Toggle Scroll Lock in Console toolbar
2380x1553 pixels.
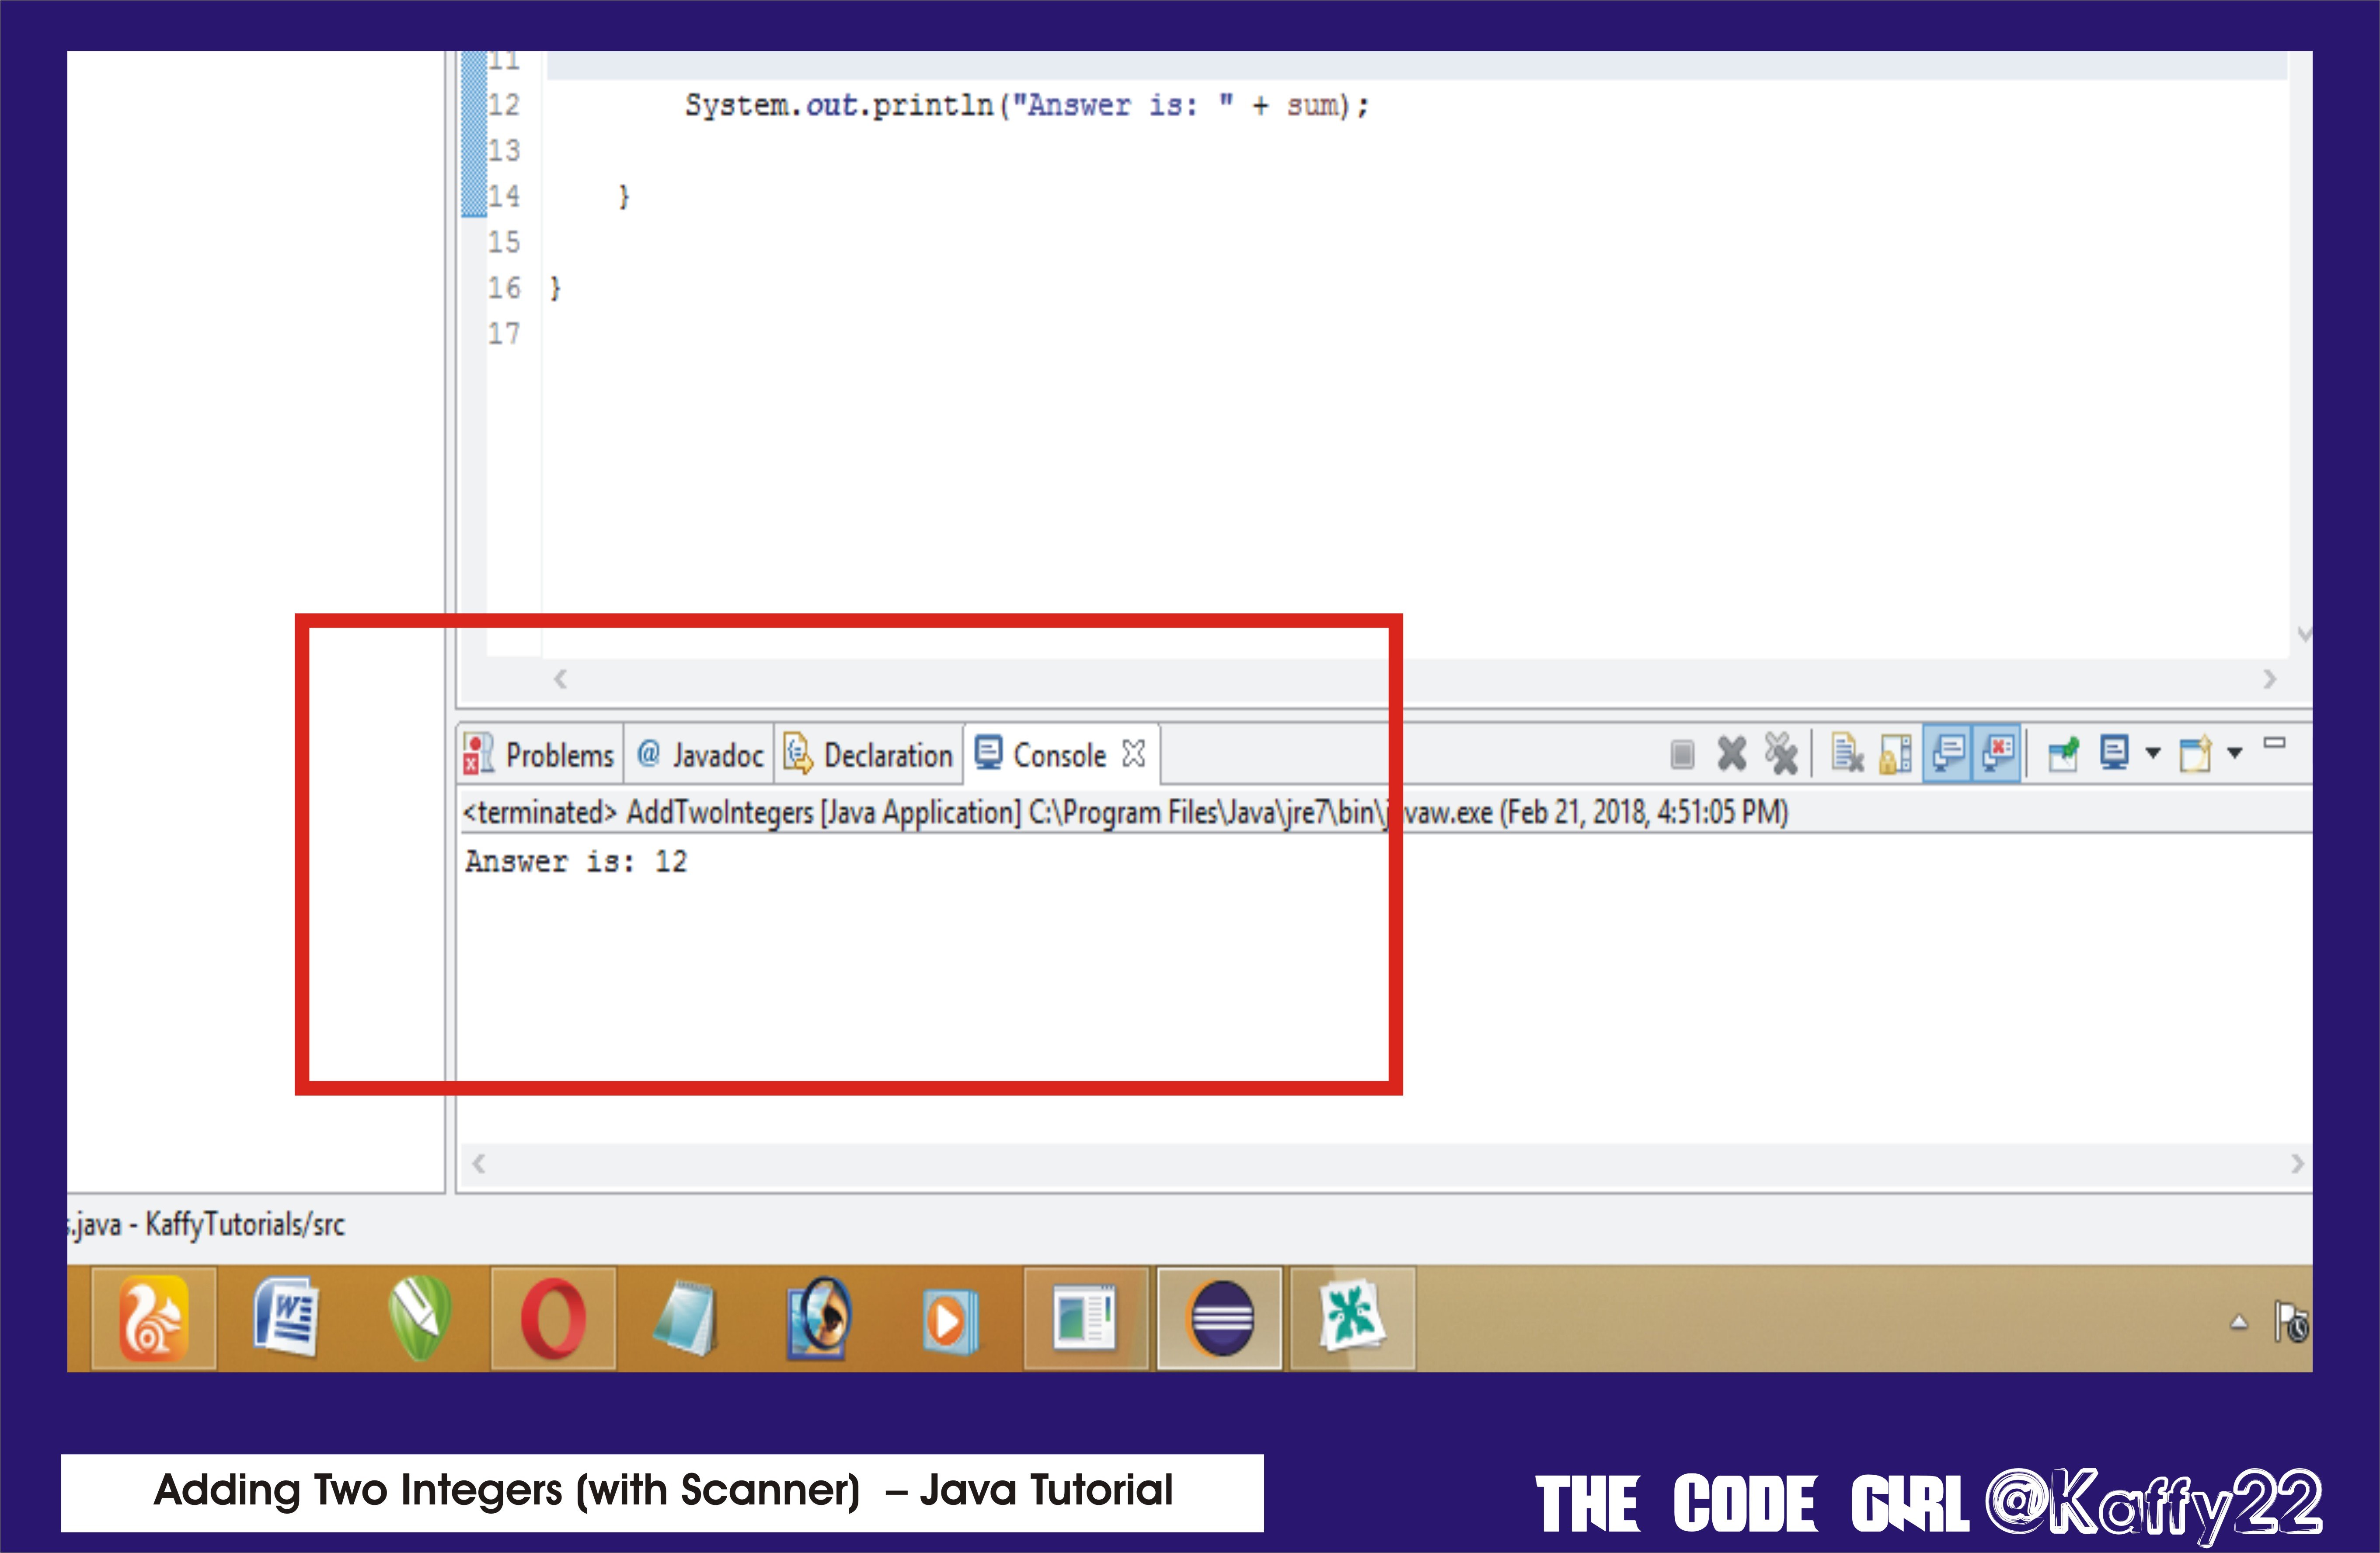[1895, 753]
